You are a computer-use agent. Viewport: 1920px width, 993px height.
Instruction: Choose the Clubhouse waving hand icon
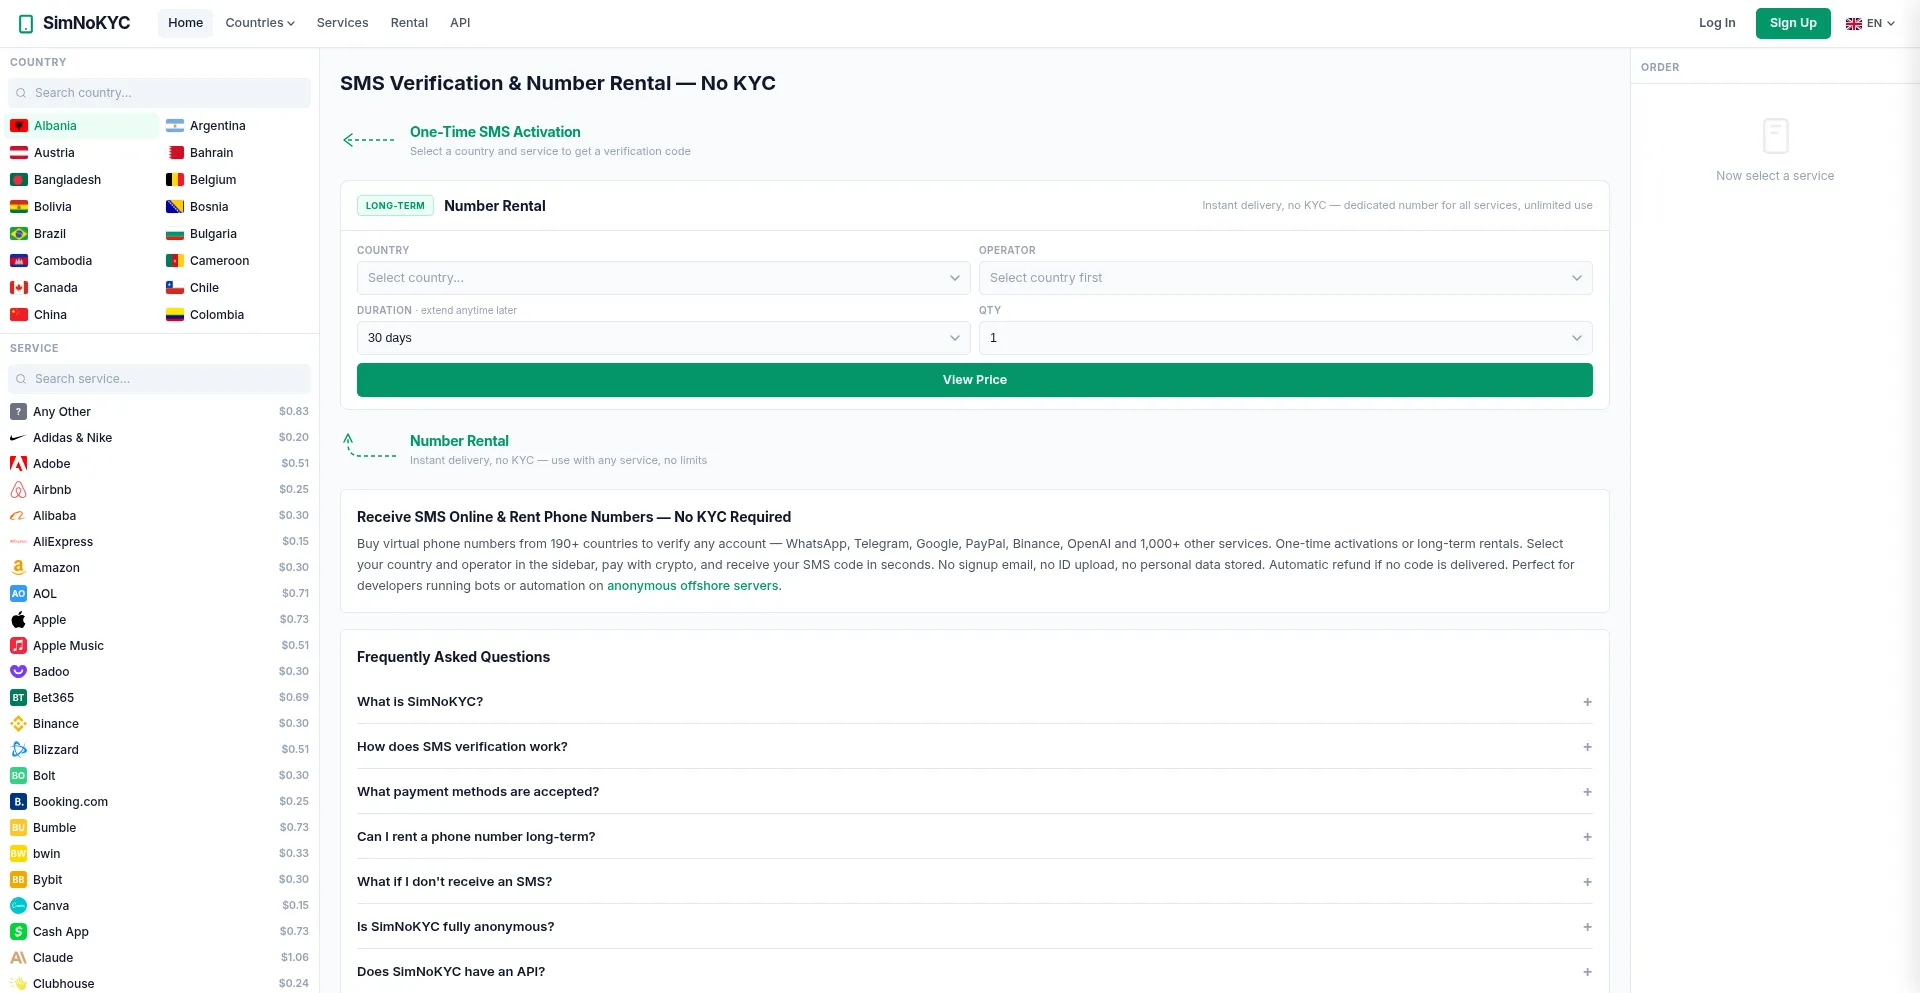coord(18,984)
